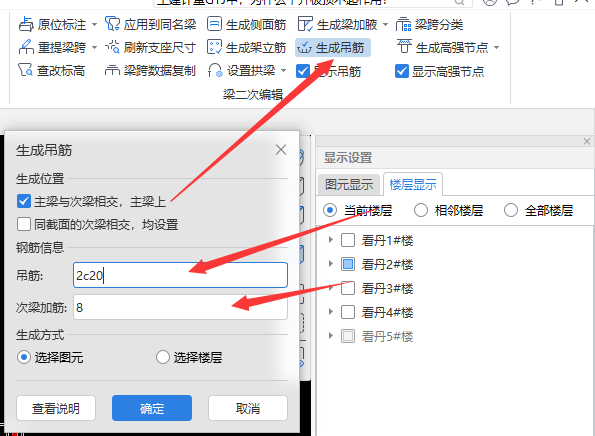This screenshot has width=595, height=436.
Task: Switch to the 图元显示 tab
Action: tap(349, 185)
